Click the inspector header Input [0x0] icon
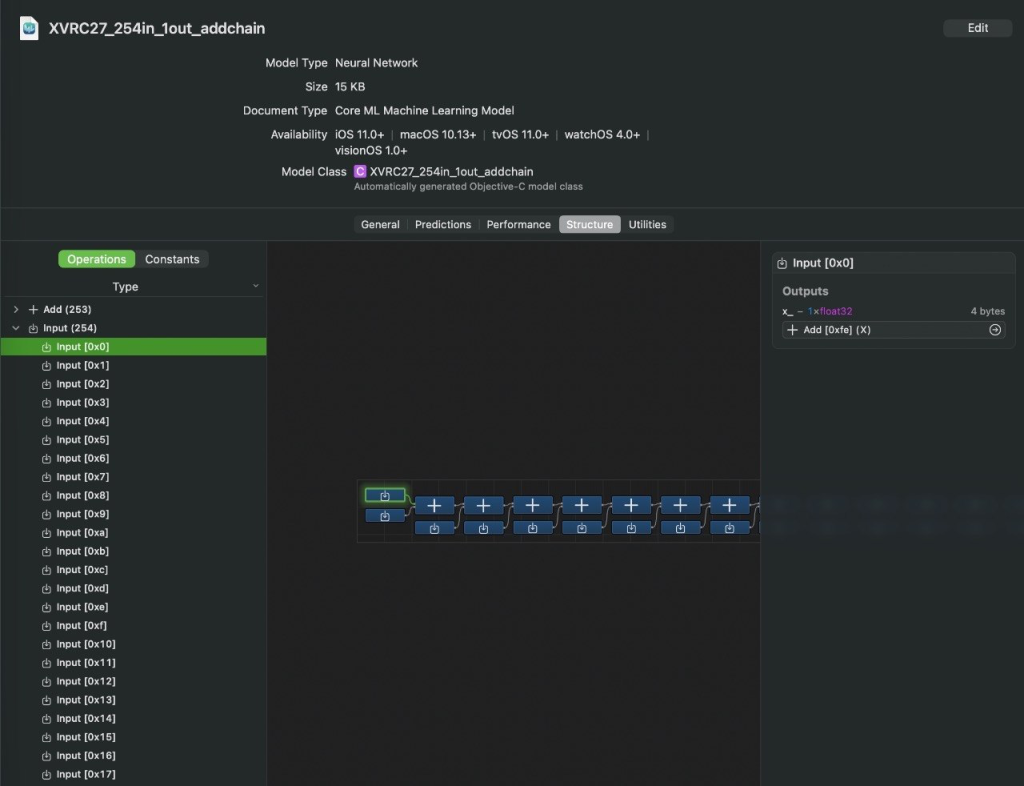Image resolution: width=1024 pixels, height=786 pixels. (782, 263)
